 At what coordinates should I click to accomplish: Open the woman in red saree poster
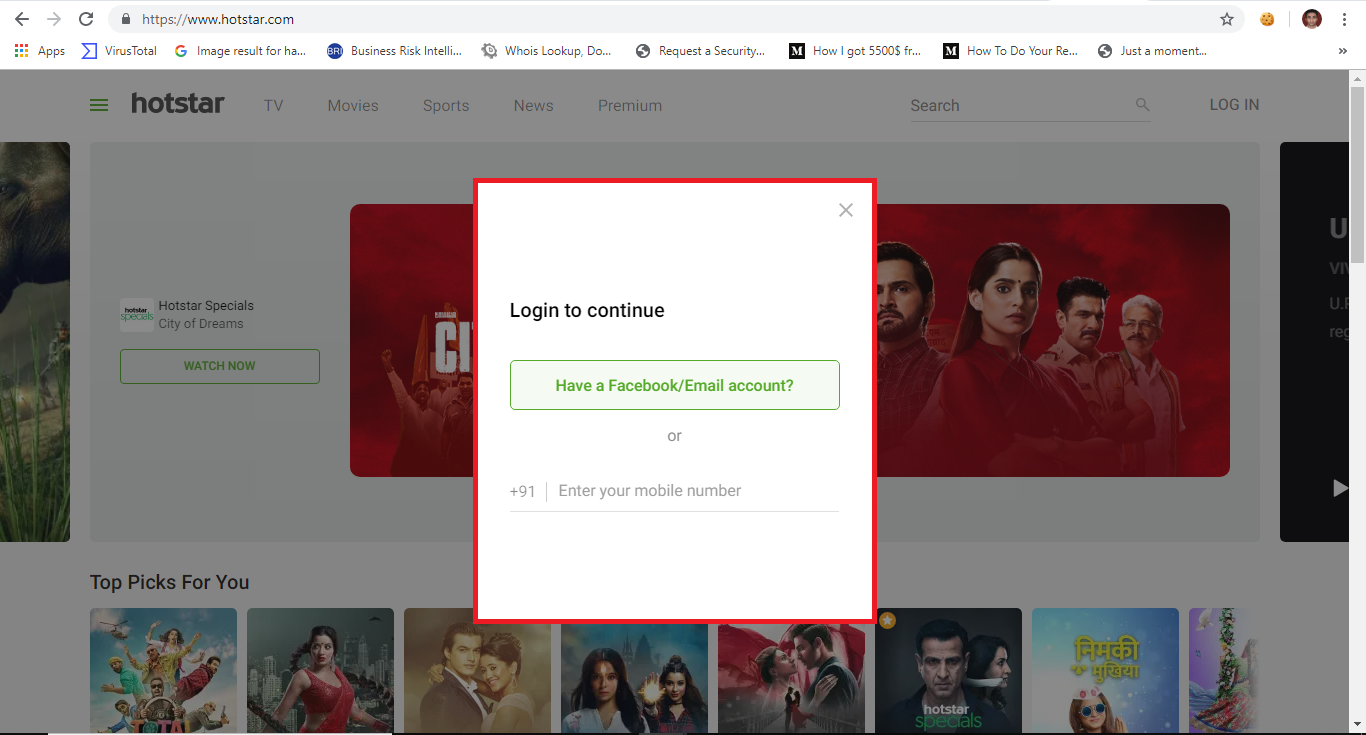point(320,670)
